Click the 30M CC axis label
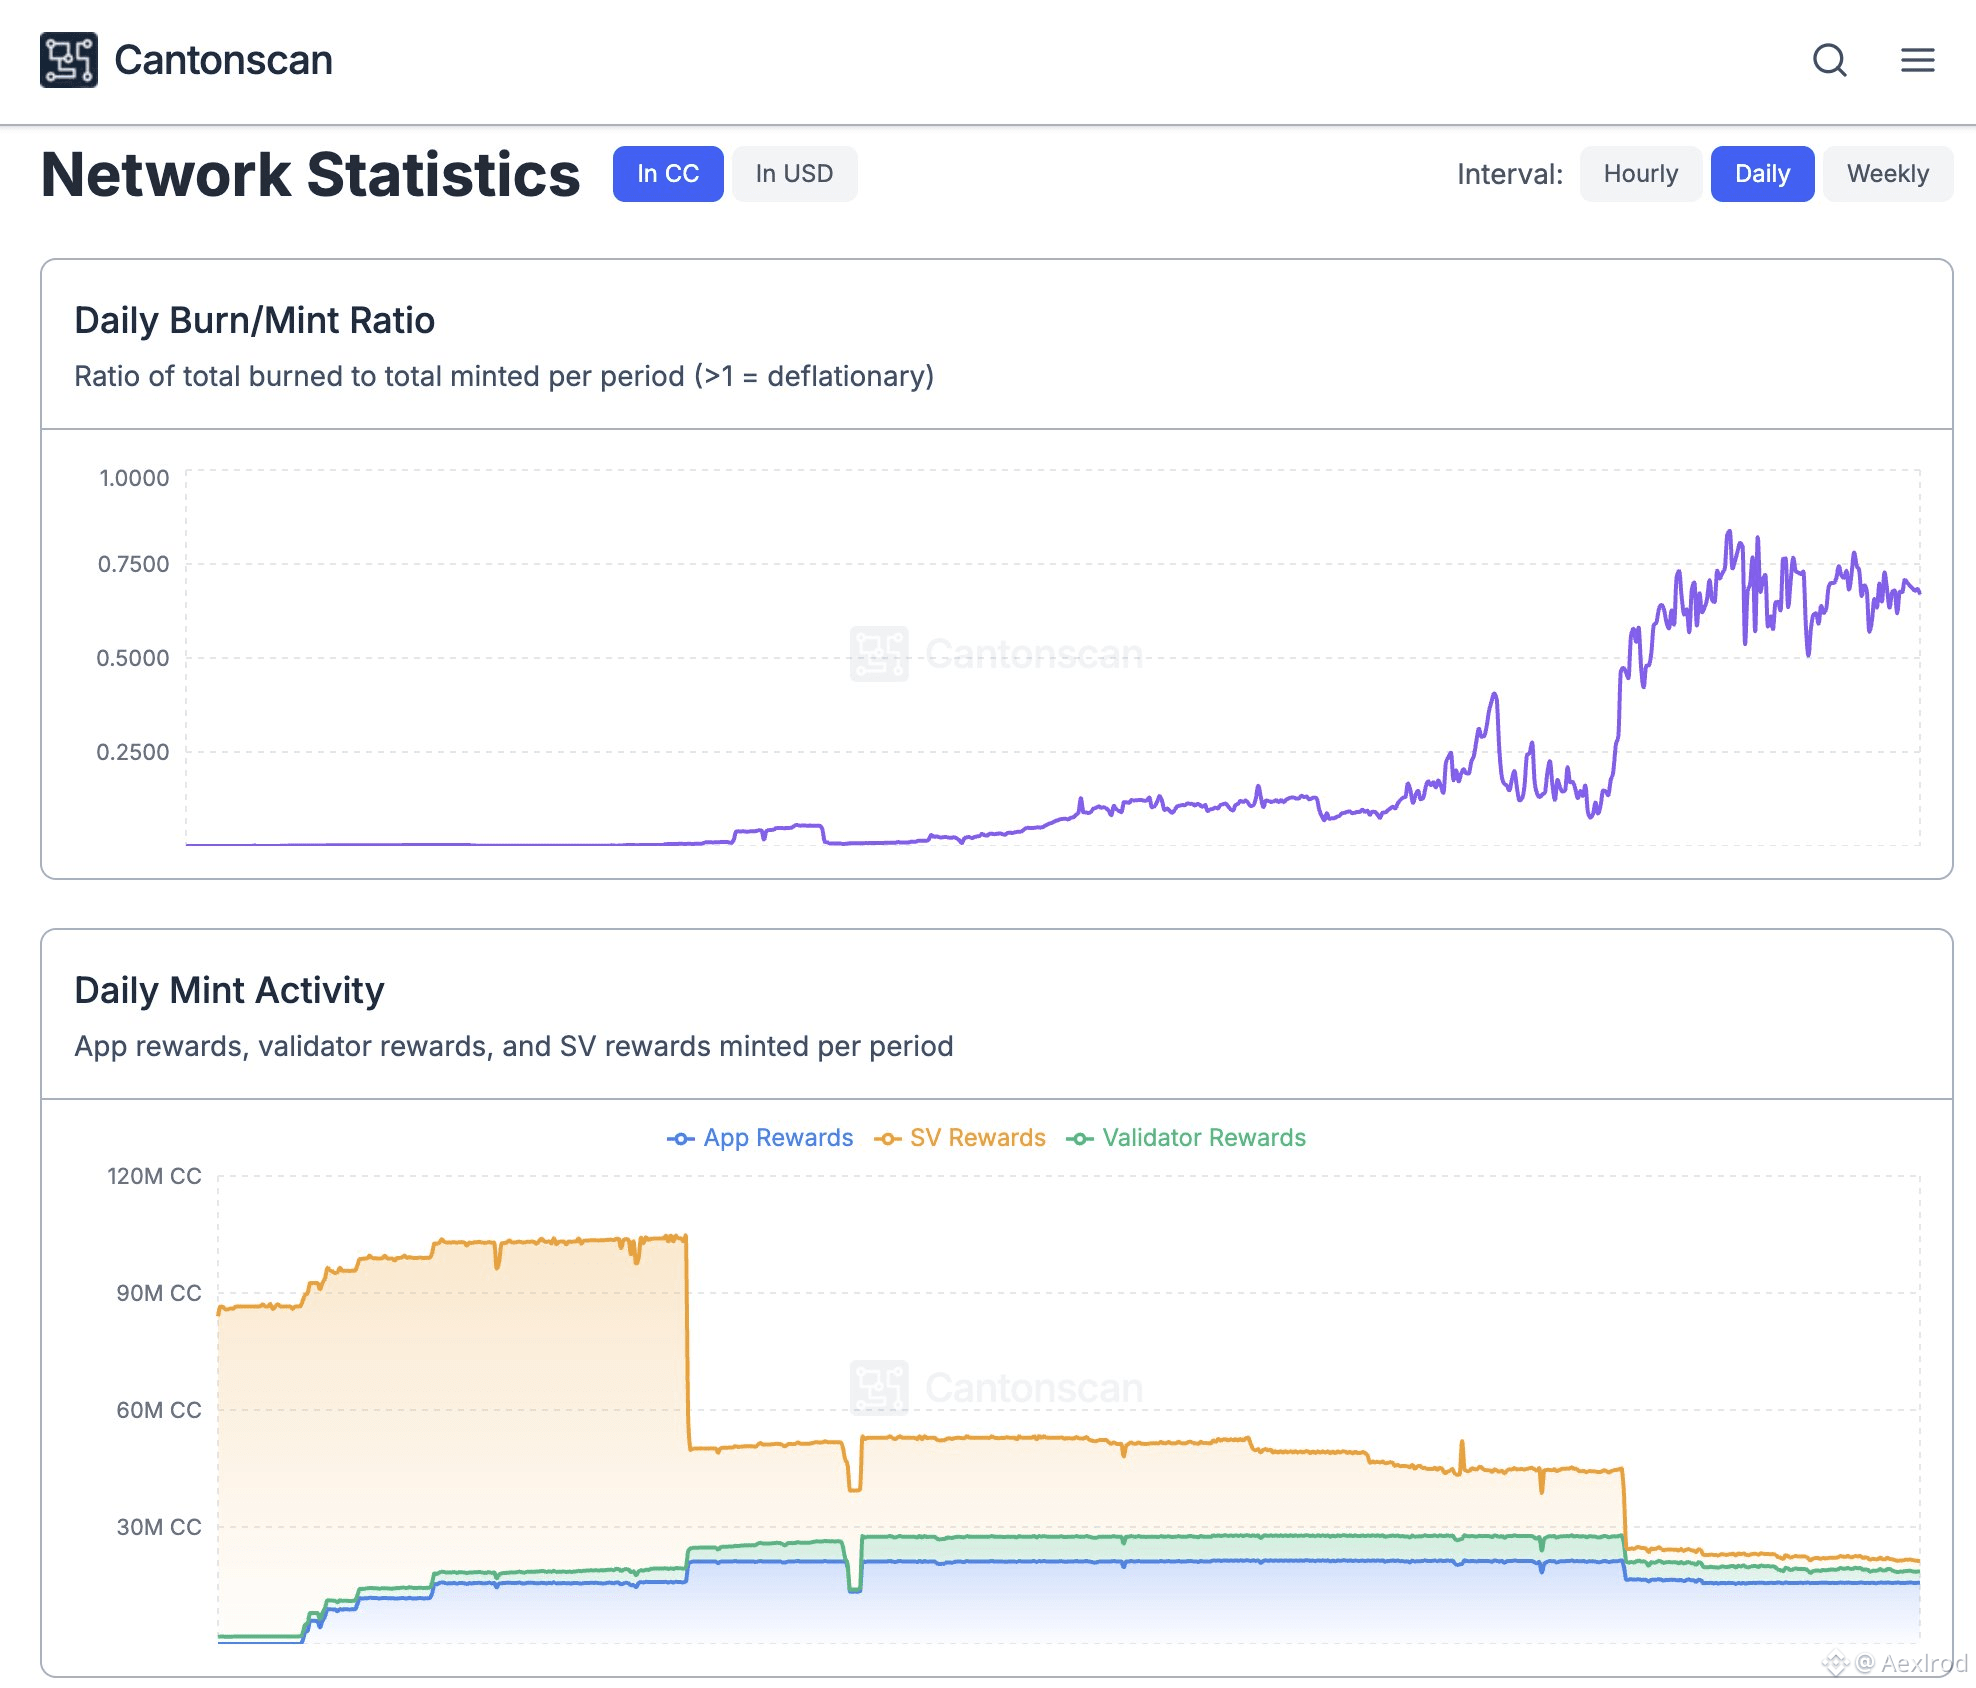Viewport: 1976px width, 1688px height. coord(158,1527)
